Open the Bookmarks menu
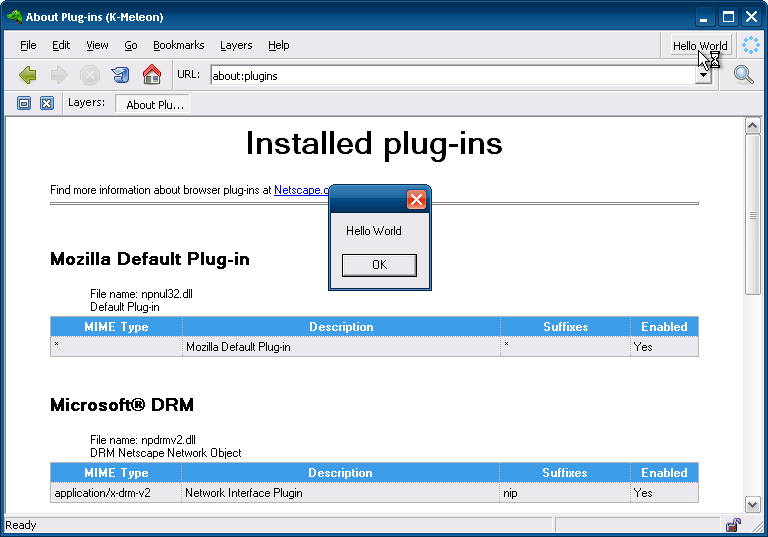Viewport: 768px width, 537px height. coord(178,45)
